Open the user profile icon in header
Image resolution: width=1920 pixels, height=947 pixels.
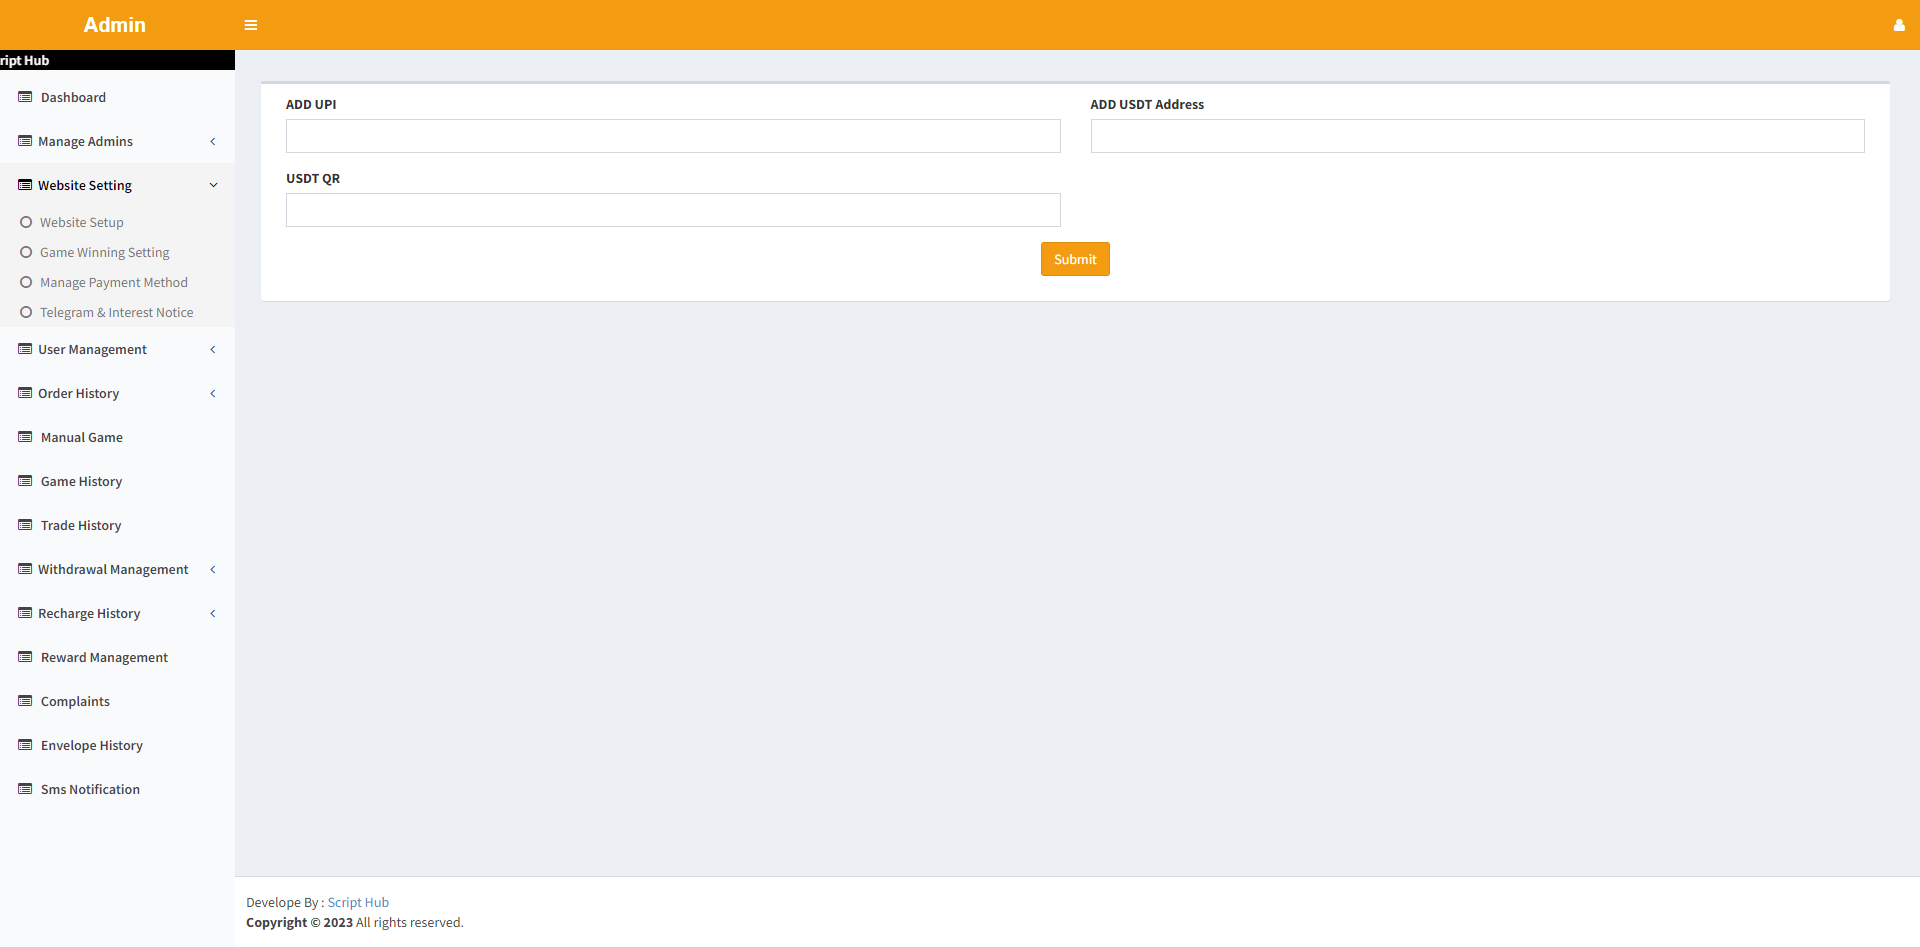click(1898, 25)
